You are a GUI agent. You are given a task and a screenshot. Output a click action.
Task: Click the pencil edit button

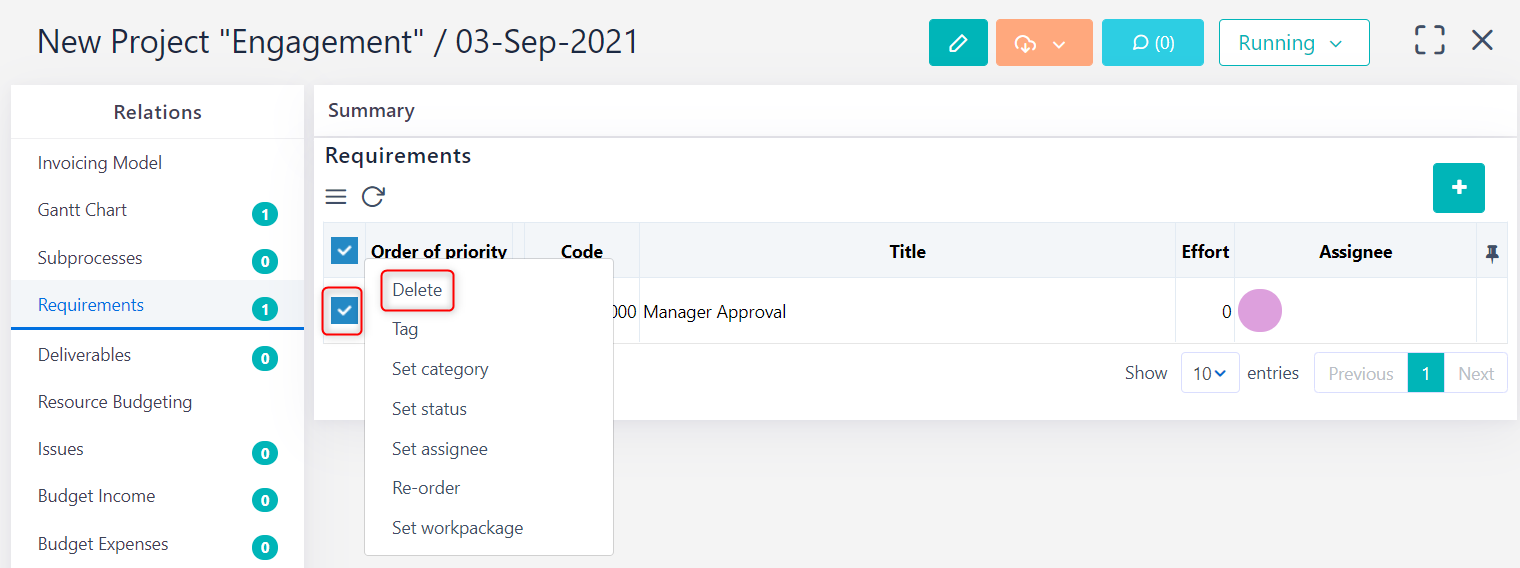[958, 43]
